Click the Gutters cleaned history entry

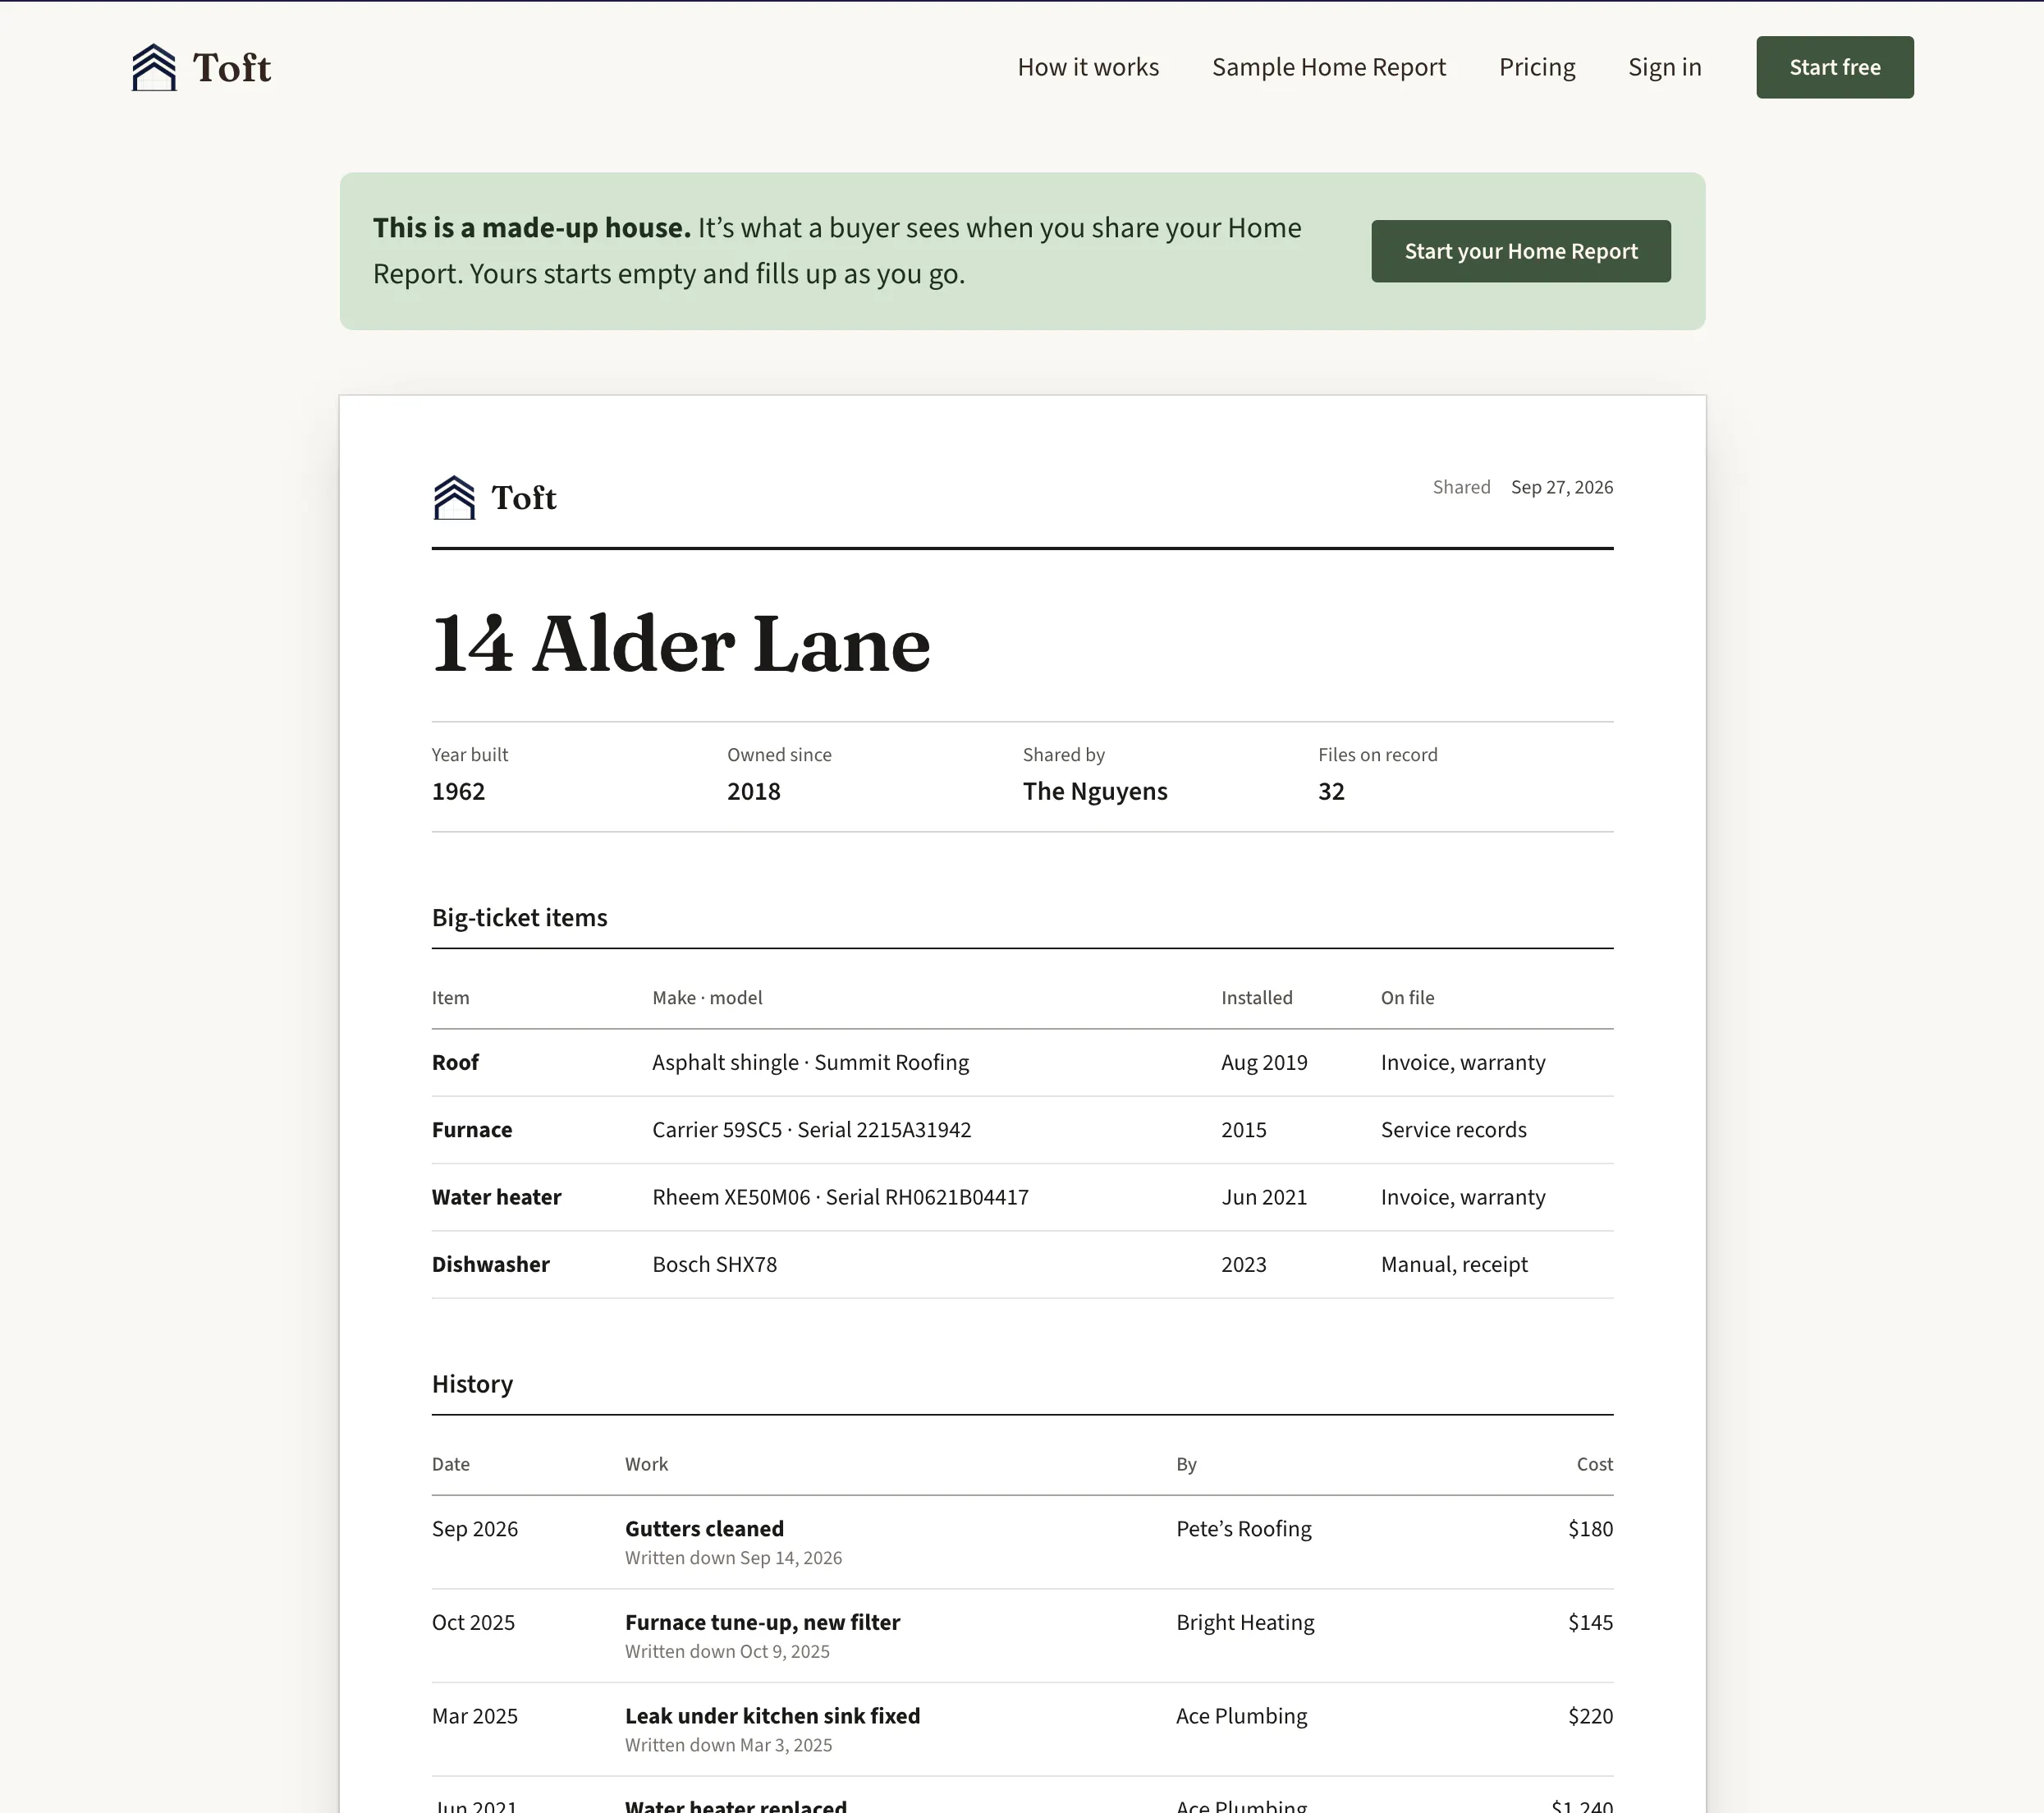tap(704, 1528)
